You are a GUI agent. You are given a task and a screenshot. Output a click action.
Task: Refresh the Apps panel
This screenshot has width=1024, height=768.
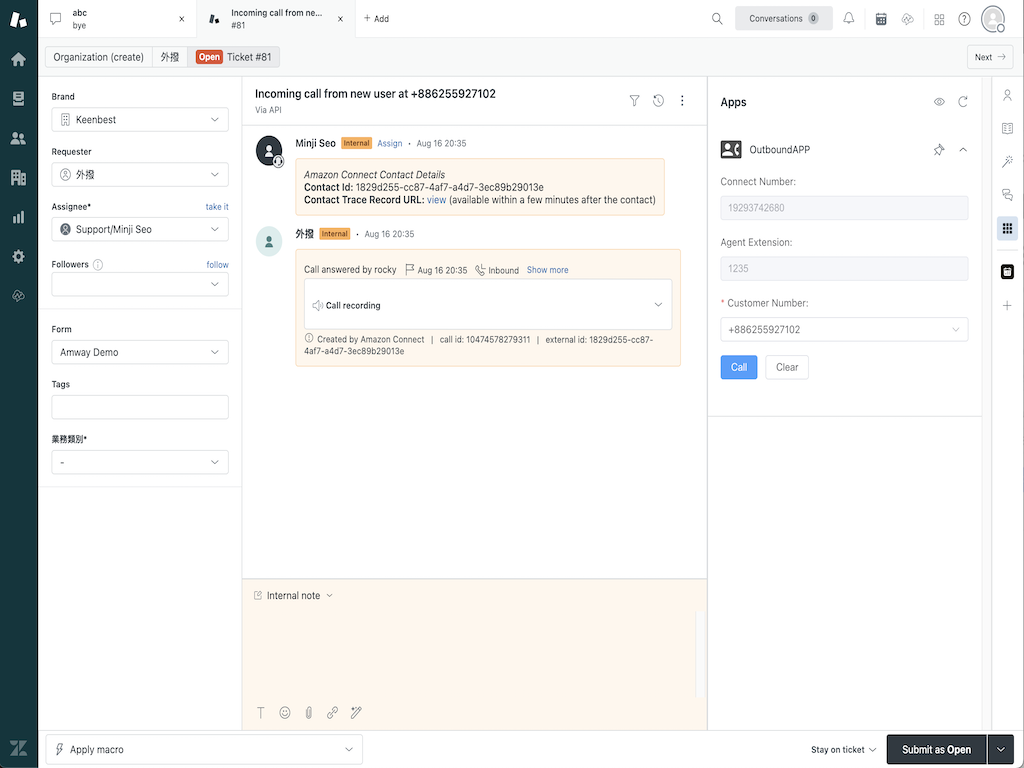pyautogui.click(x=963, y=102)
